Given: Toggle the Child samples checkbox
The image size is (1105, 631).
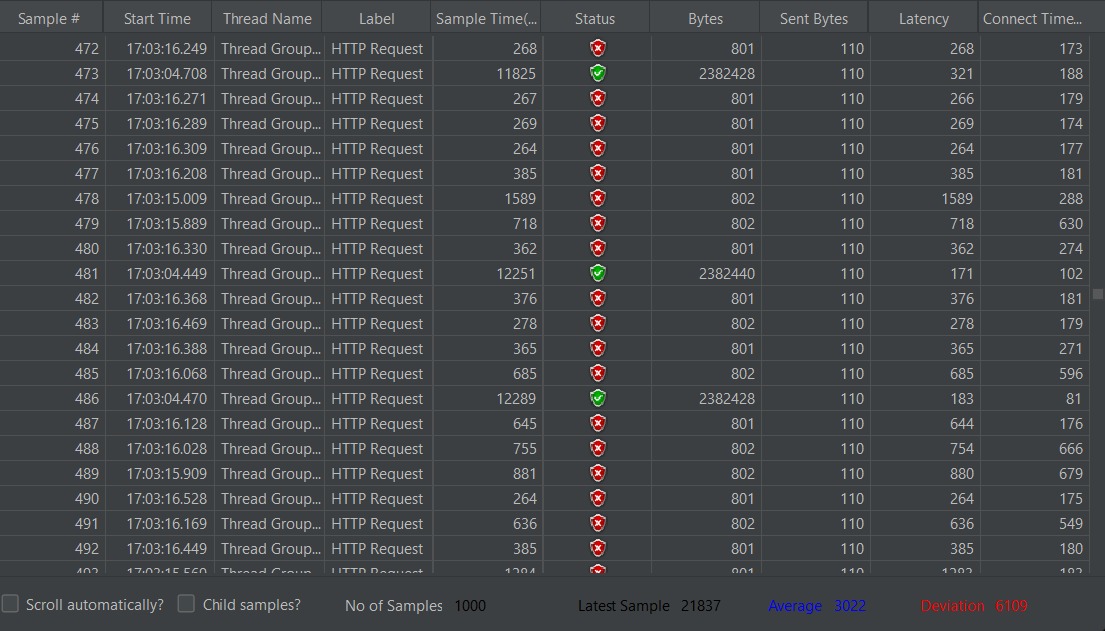Looking at the screenshot, I should click(x=186, y=604).
